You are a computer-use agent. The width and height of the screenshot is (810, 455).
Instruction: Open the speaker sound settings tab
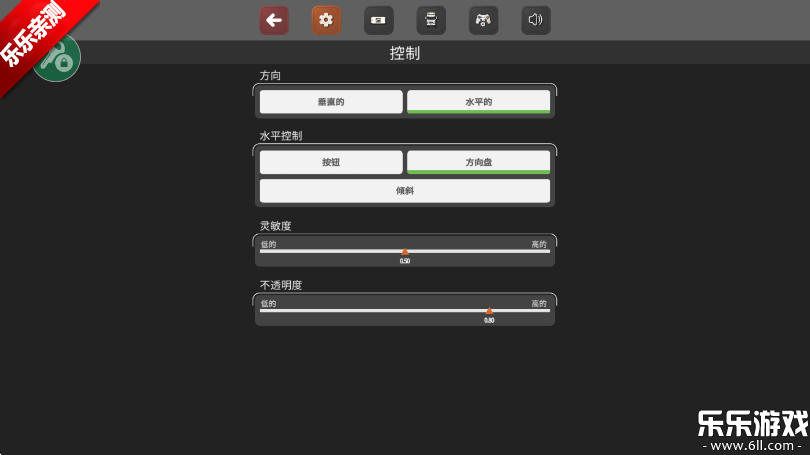coord(535,20)
